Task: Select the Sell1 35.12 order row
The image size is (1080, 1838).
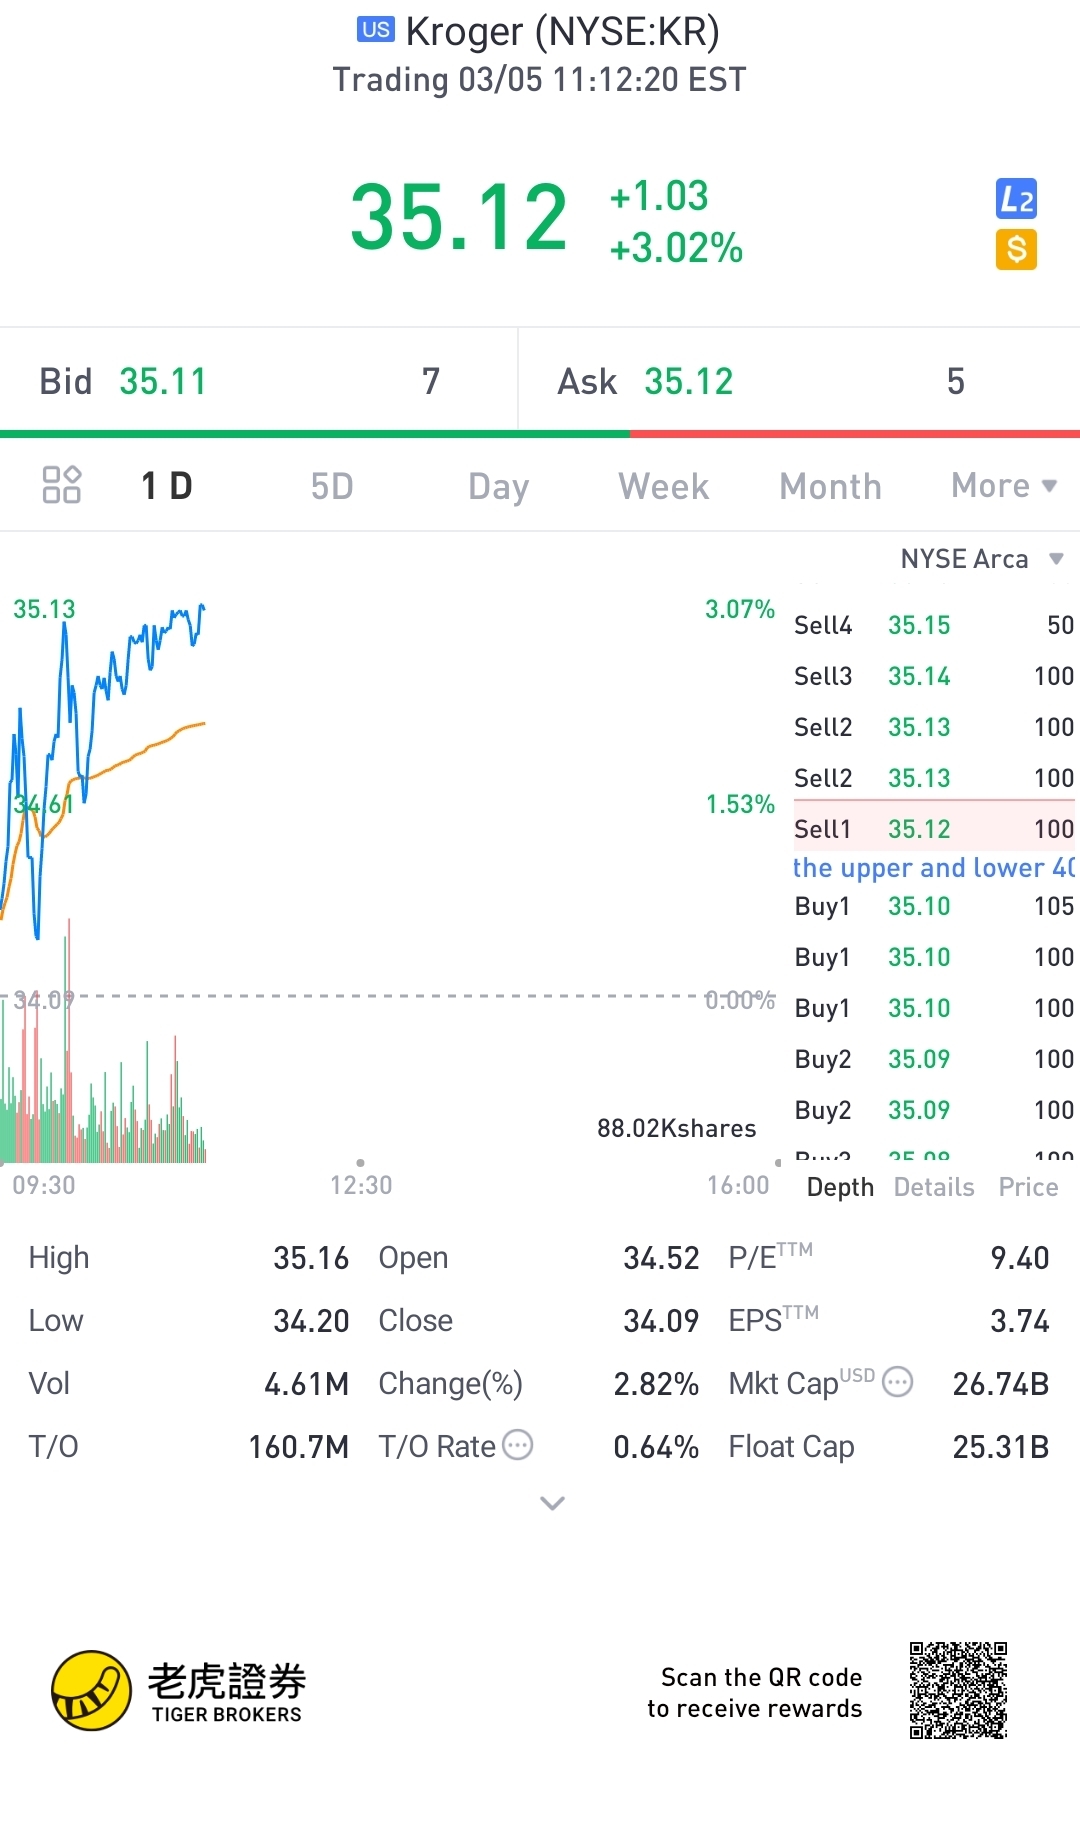Action: tap(934, 828)
